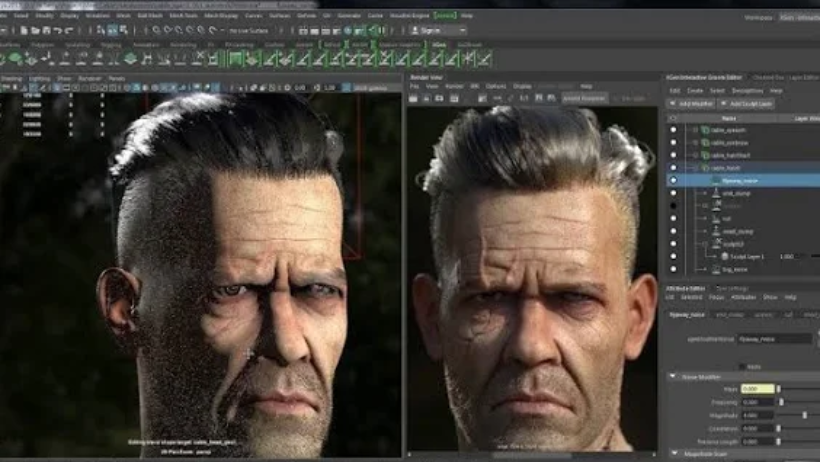Click the modifier icon beside end_clump
This screenshot has height=462, width=820.
[716, 193]
